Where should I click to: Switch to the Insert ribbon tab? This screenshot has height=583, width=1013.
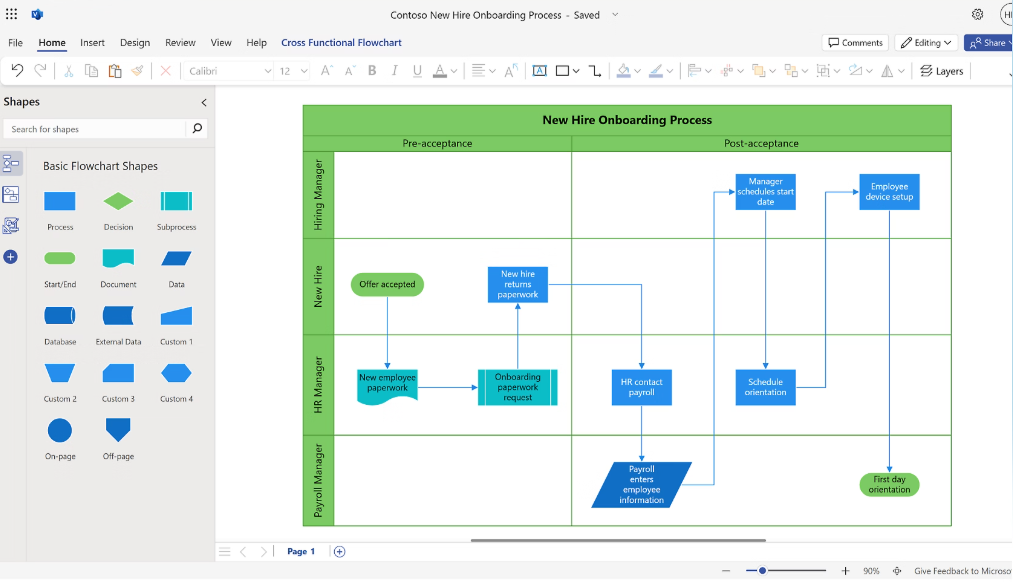92,42
